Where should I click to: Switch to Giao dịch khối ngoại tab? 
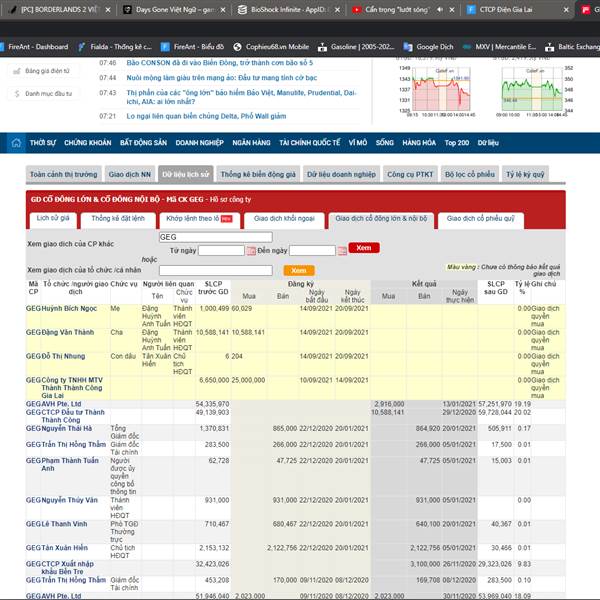point(284,219)
